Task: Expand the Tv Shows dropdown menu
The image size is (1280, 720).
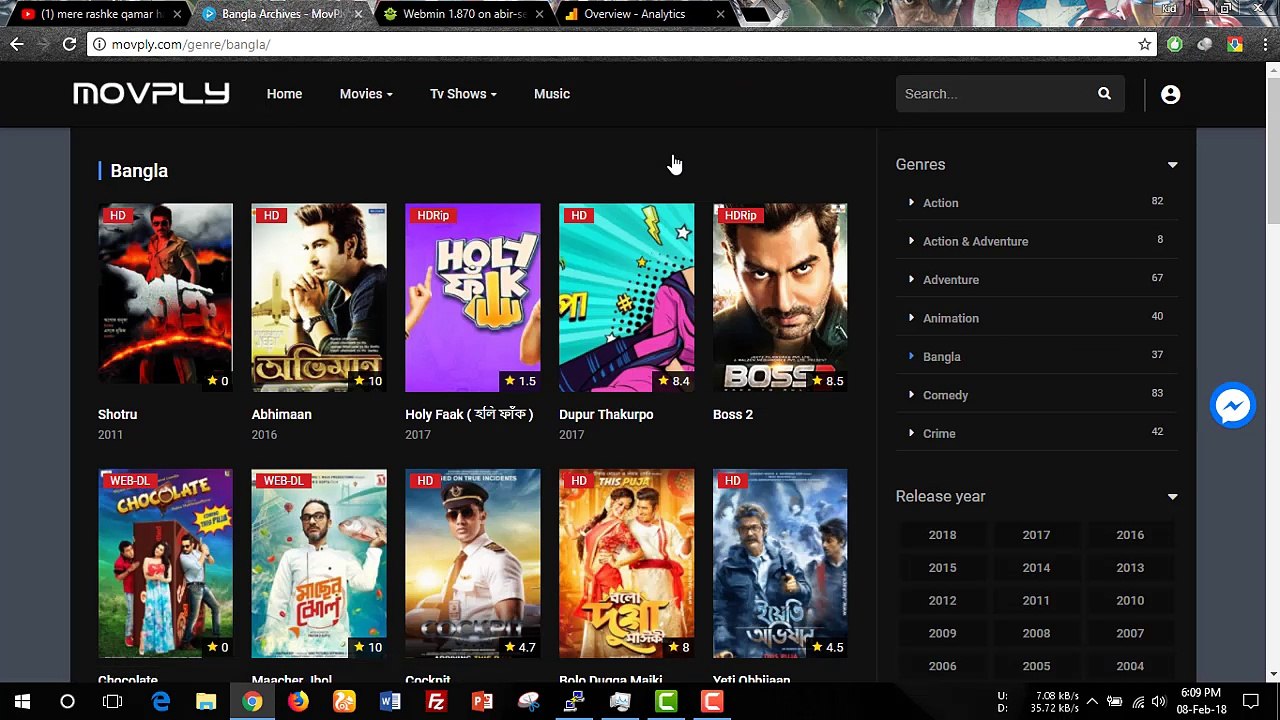Action: point(463,94)
